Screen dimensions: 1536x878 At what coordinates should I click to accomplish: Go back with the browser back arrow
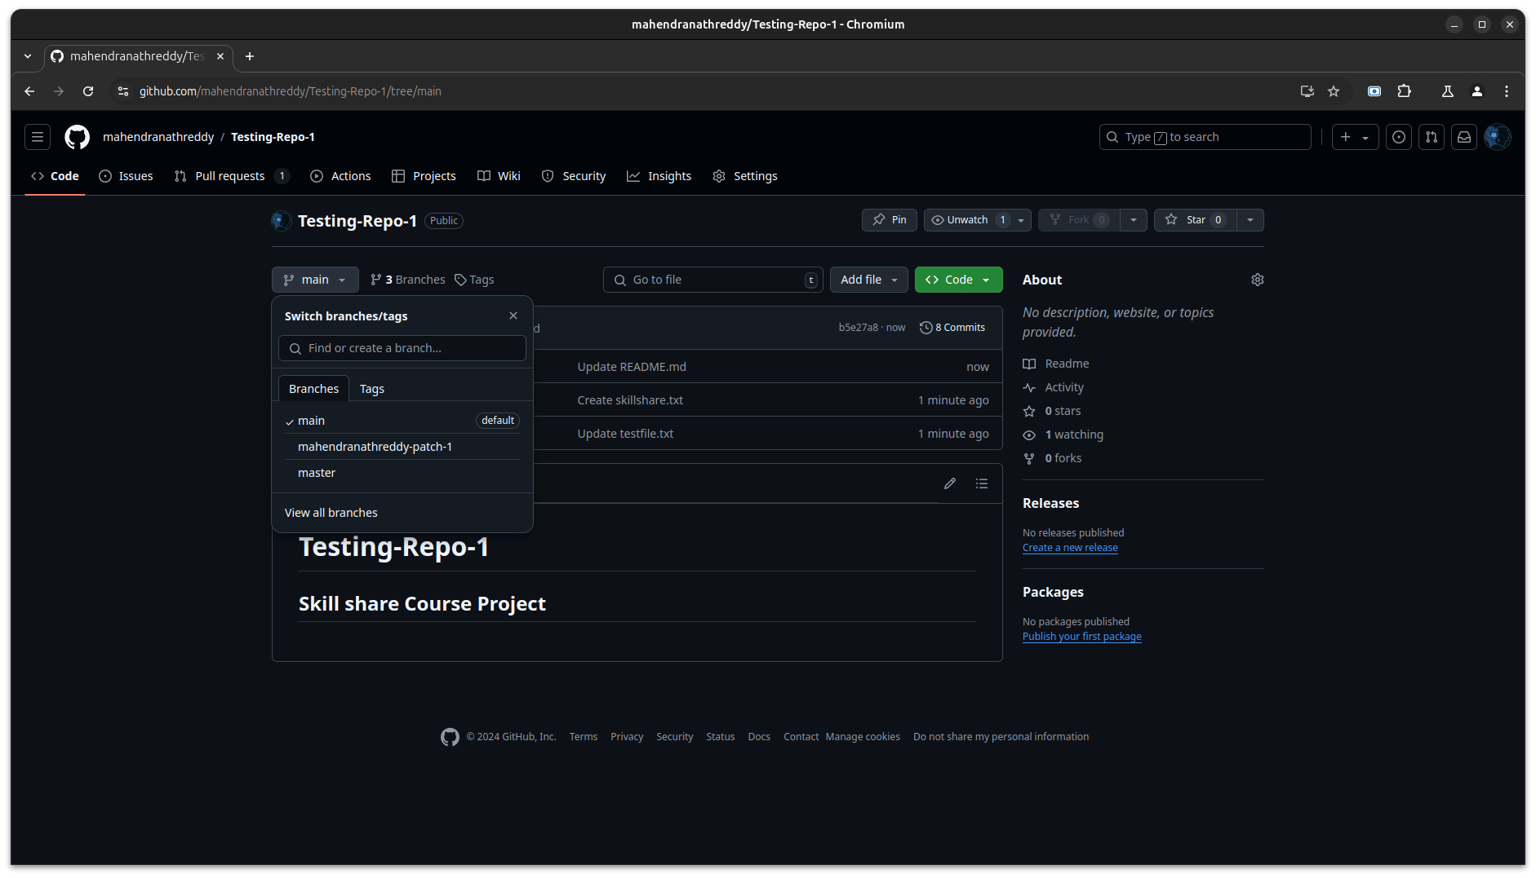[x=29, y=91]
